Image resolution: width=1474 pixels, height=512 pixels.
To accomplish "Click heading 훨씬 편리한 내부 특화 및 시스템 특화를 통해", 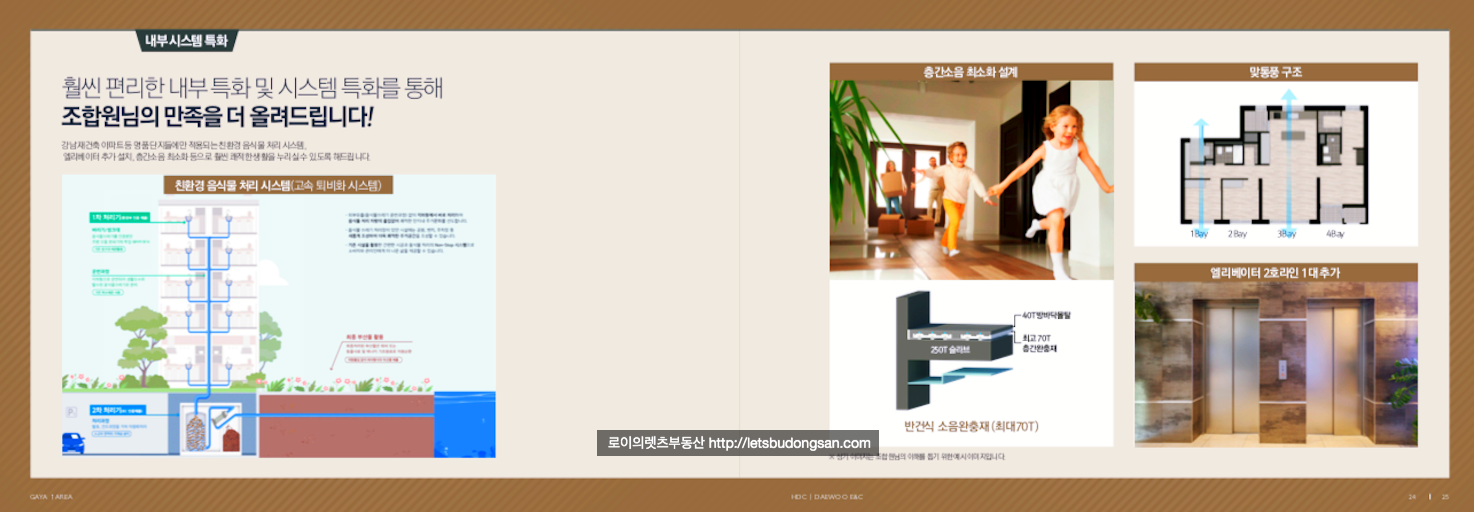I will pos(251,87).
